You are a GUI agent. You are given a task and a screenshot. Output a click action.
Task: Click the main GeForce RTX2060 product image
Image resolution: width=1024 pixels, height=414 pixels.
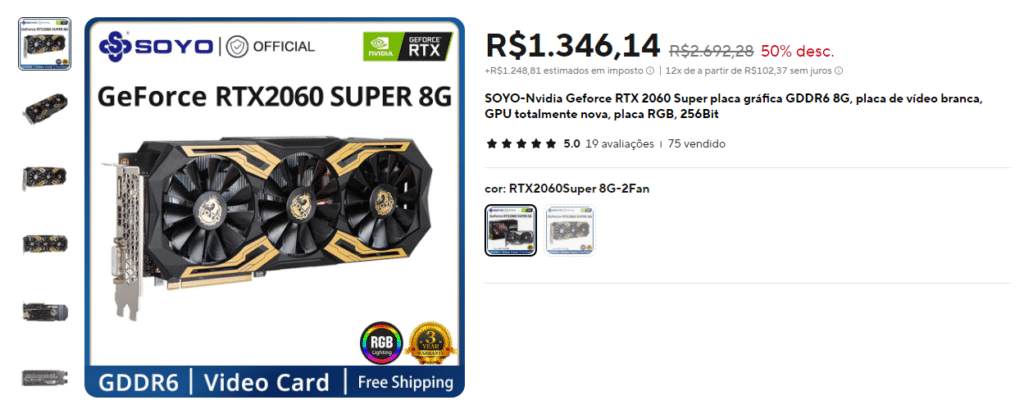click(274, 207)
